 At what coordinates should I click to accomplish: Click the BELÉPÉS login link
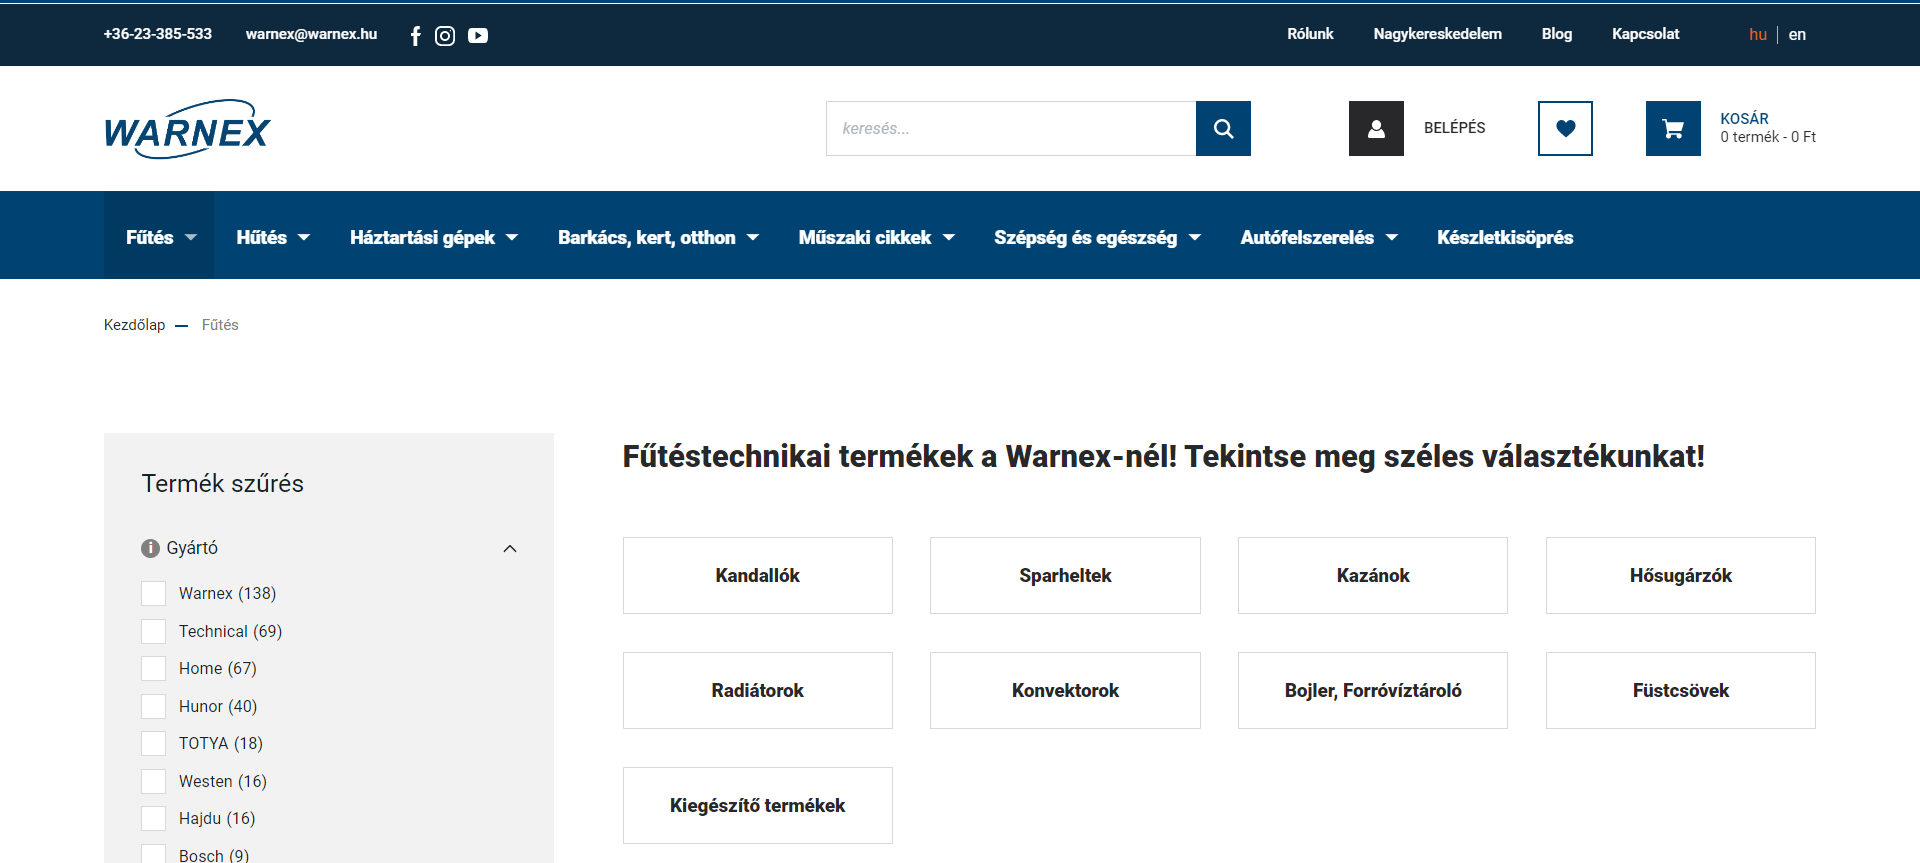coord(1454,128)
